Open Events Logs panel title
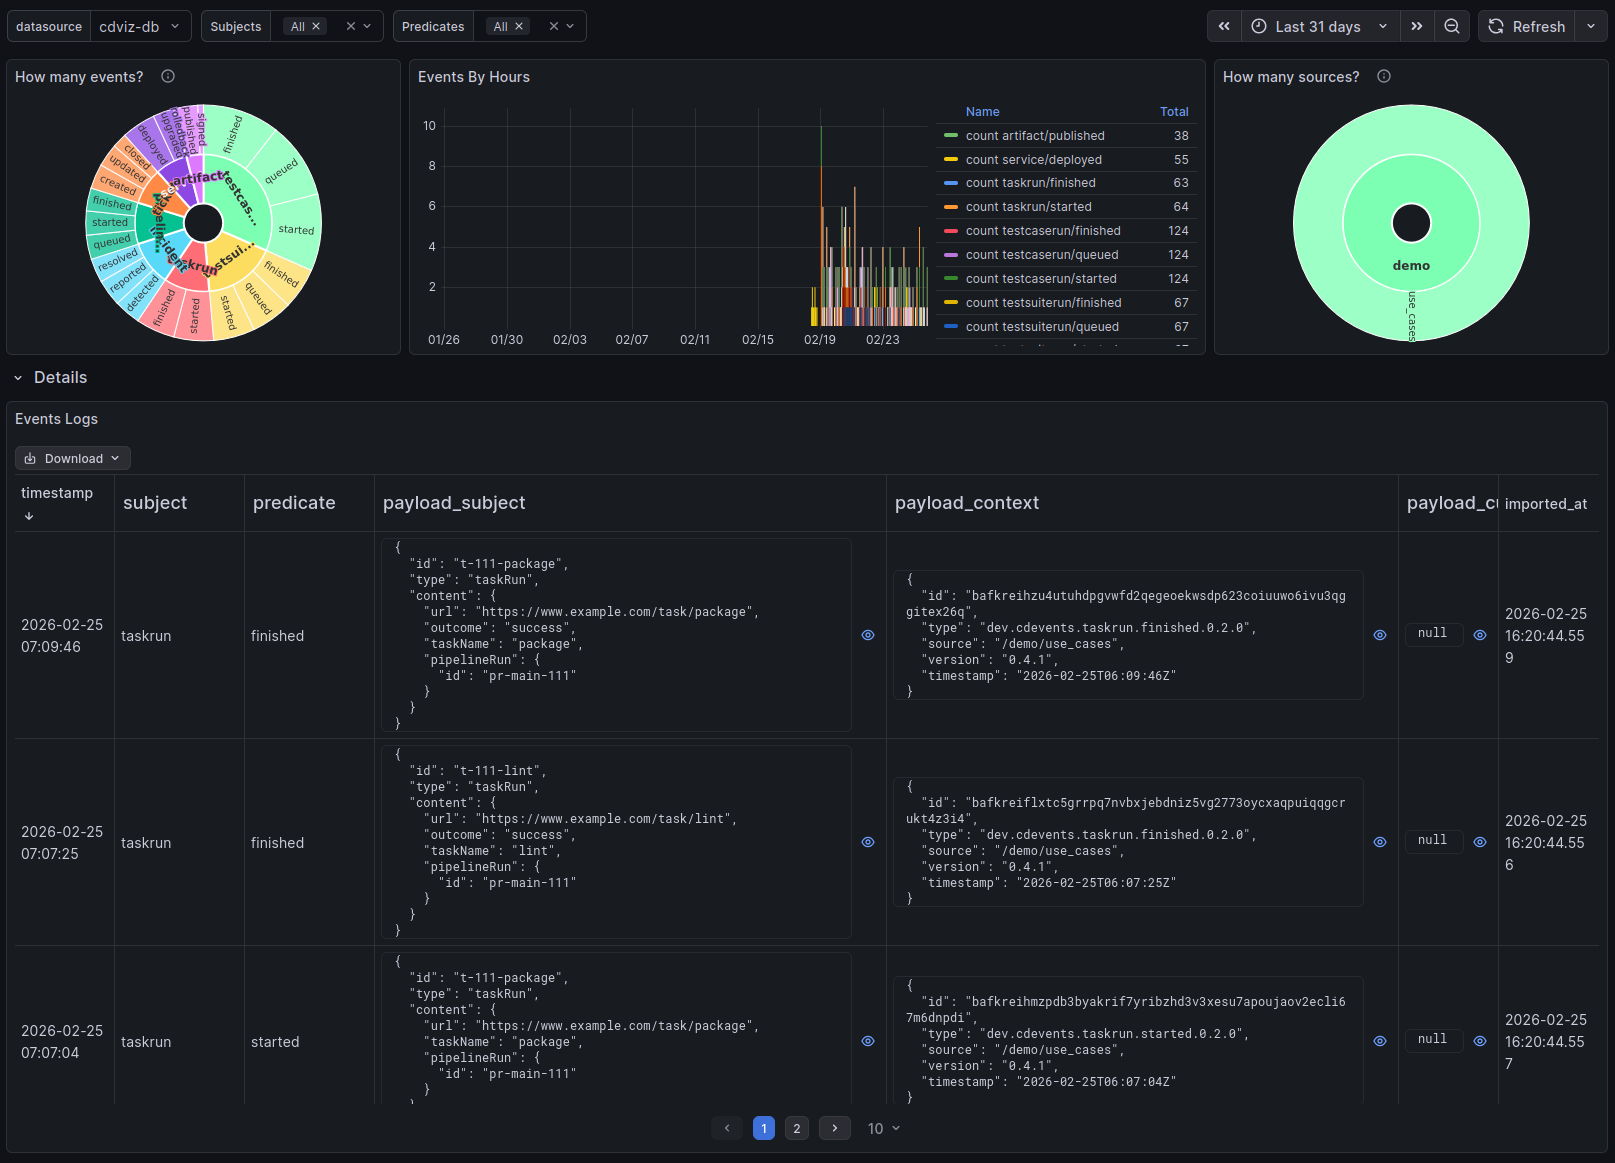The height and width of the screenshot is (1163, 1615). (56, 419)
